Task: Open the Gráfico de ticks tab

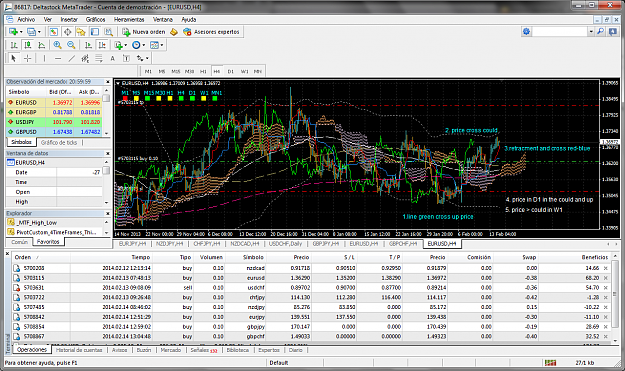Action: tap(59, 142)
